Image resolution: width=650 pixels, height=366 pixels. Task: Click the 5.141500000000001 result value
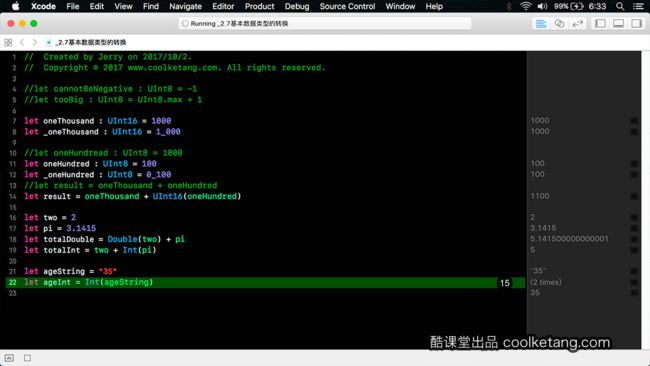(x=569, y=239)
